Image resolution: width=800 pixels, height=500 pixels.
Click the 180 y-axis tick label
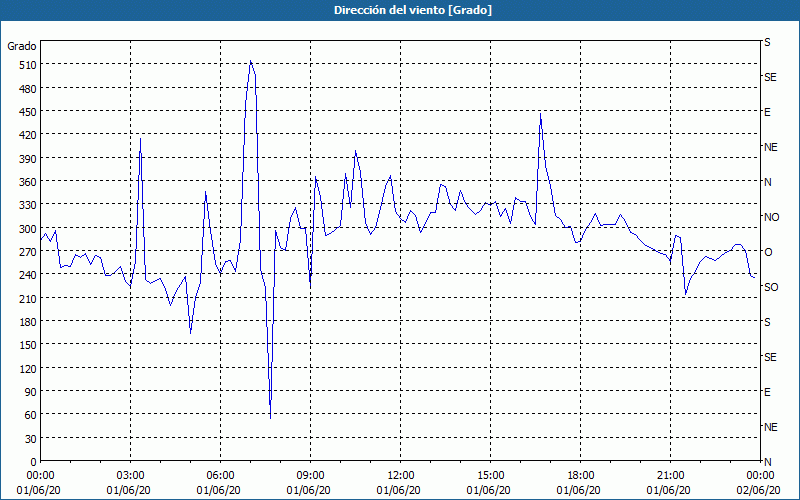pos(28,322)
